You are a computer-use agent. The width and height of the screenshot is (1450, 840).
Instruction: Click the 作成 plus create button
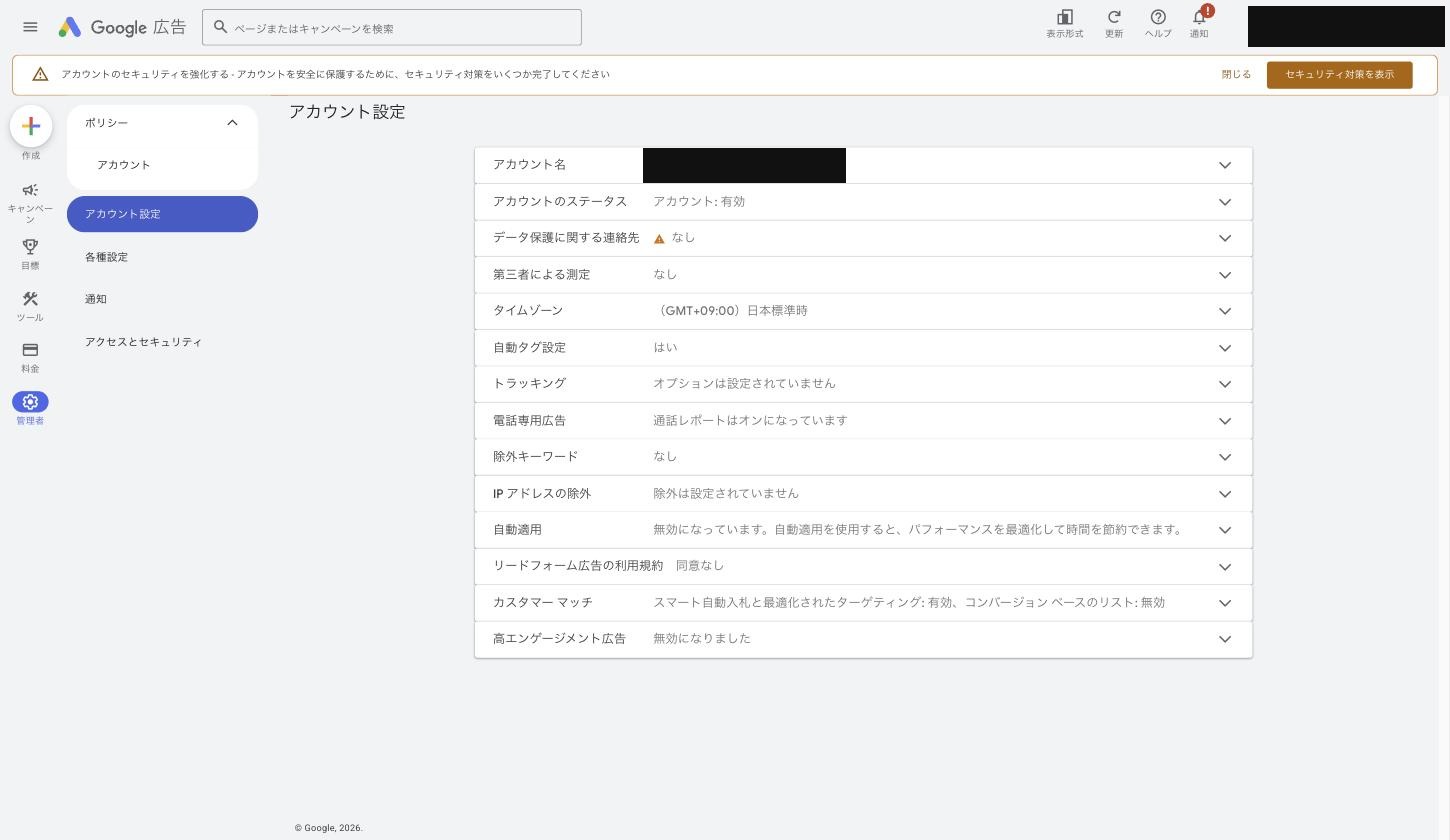(31, 126)
